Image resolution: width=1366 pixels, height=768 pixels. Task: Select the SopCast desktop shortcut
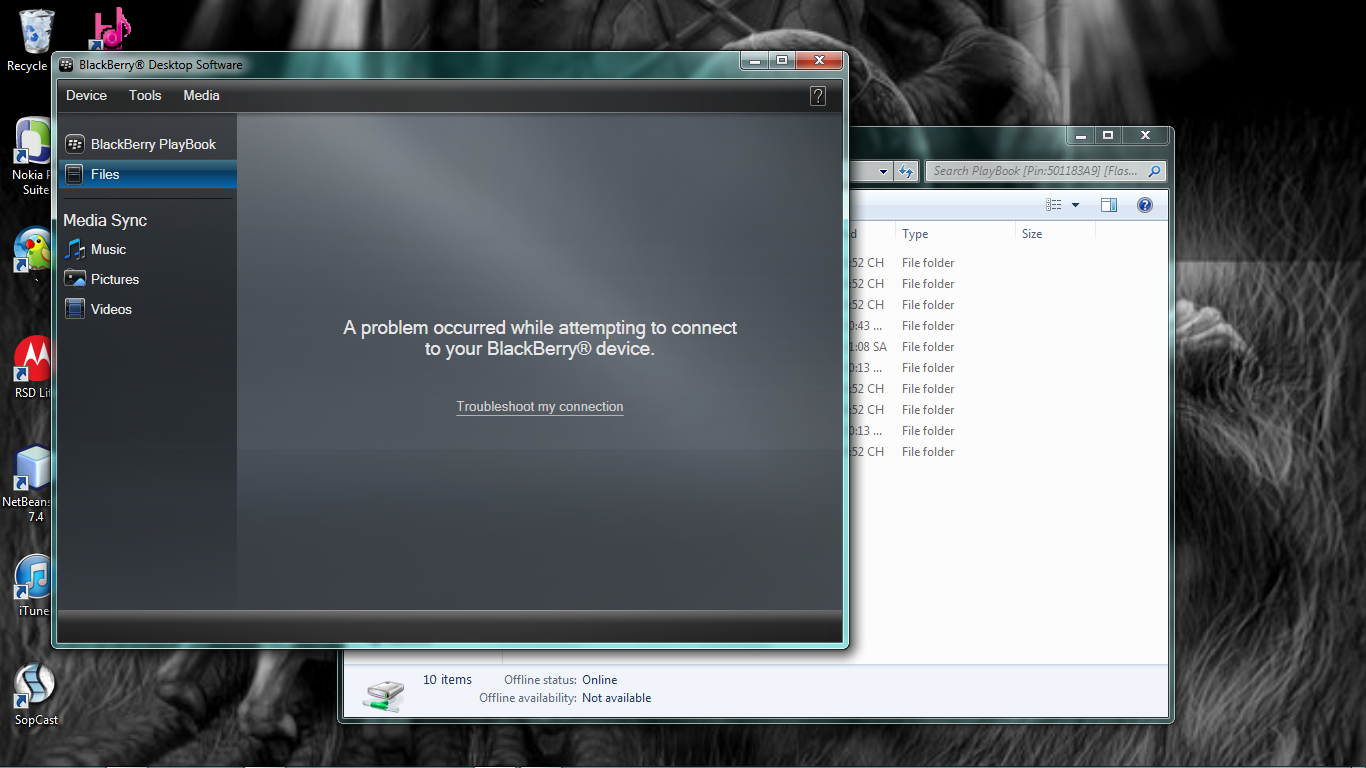click(x=34, y=694)
